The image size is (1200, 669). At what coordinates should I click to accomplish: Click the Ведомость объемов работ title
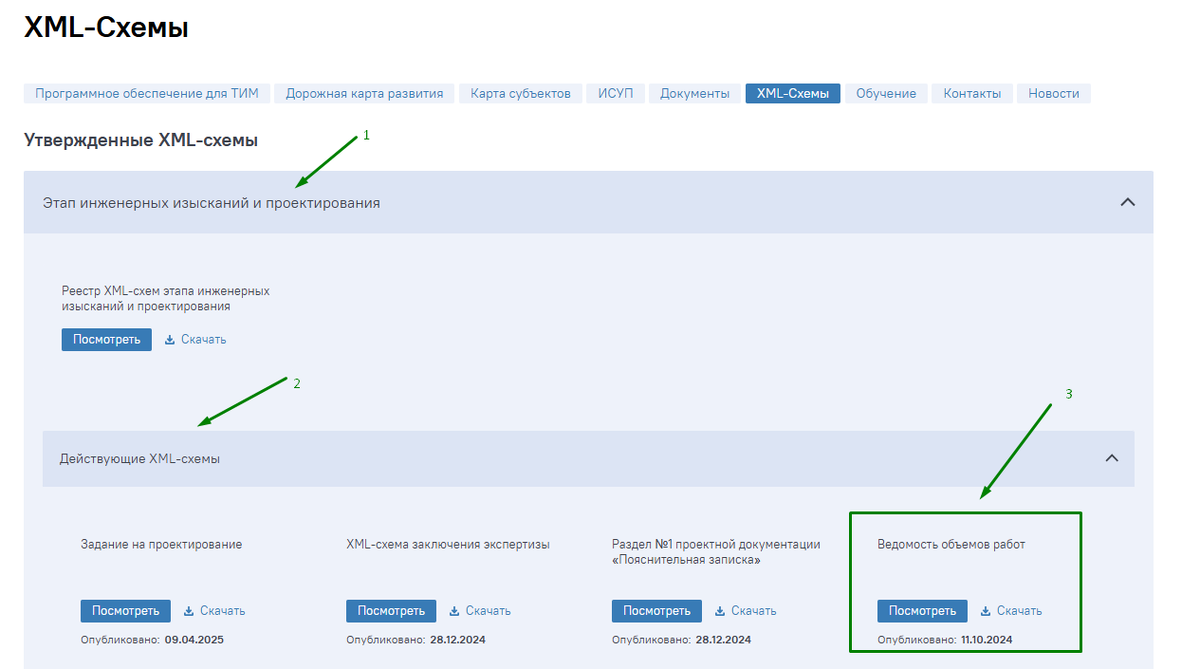(x=951, y=545)
